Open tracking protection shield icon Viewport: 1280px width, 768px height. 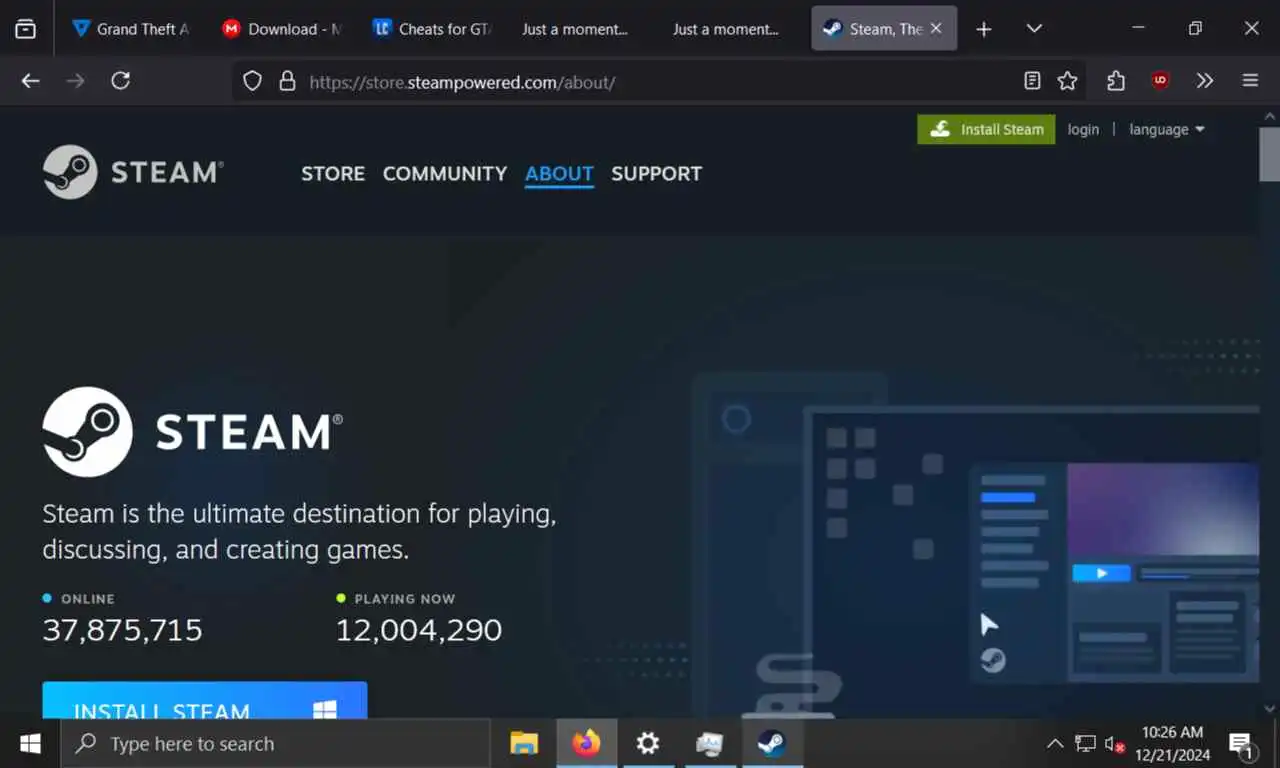click(x=253, y=82)
